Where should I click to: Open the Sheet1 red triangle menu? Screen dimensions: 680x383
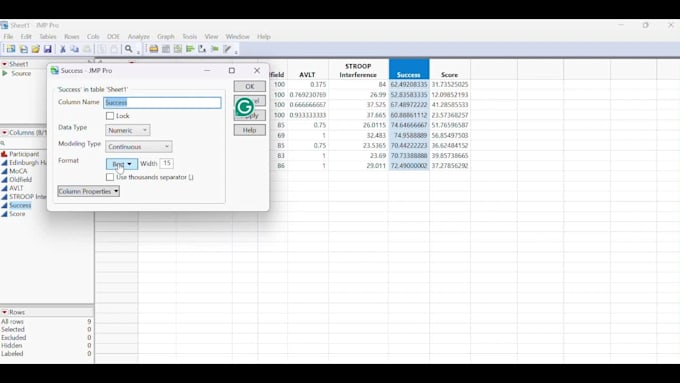point(4,64)
